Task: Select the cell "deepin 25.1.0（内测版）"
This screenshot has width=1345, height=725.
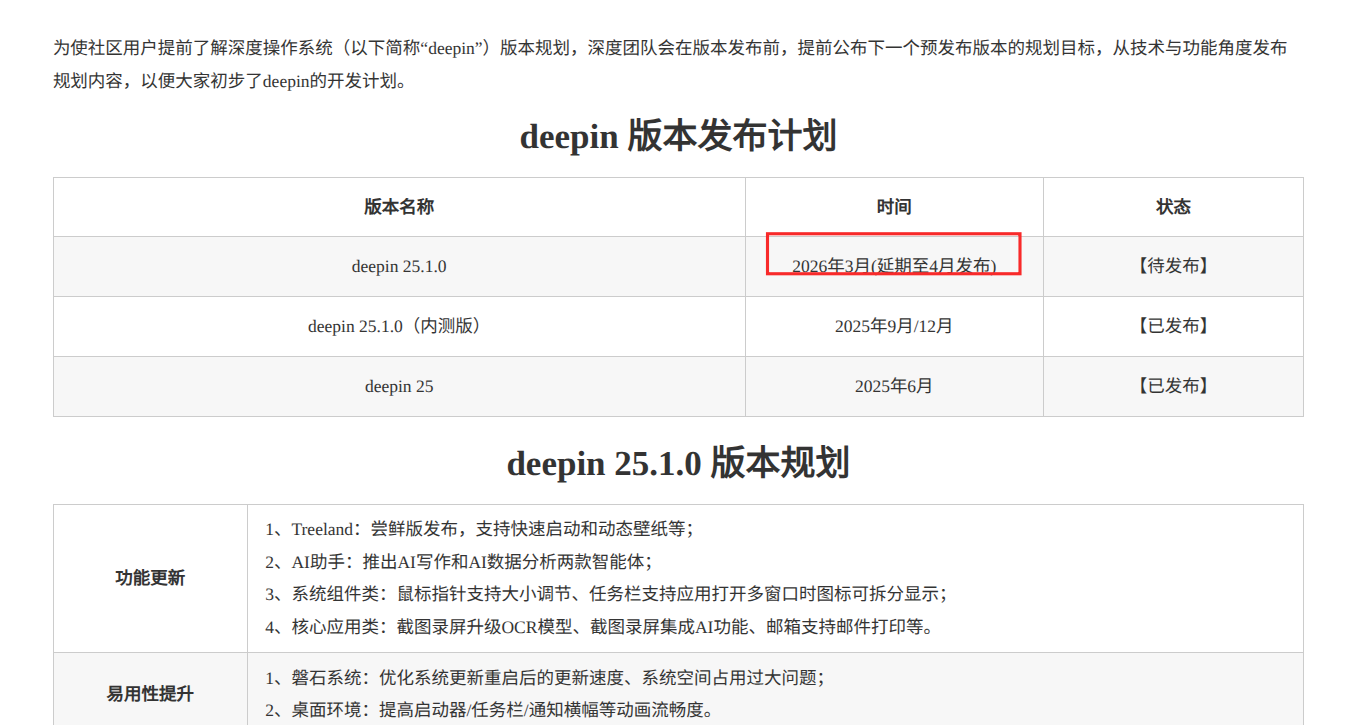Action: [399, 326]
